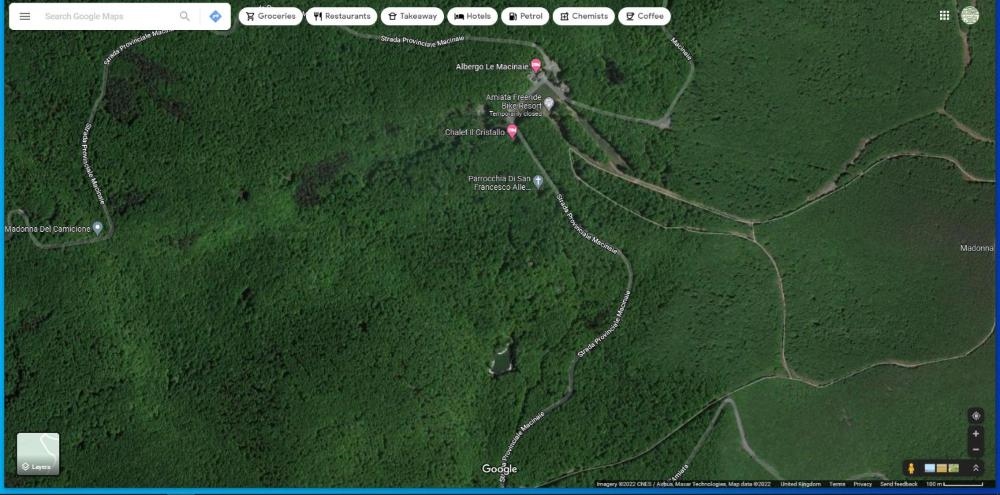Click the Madonna Del Camicione marker

pyautogui.click(x=97, y=228)
